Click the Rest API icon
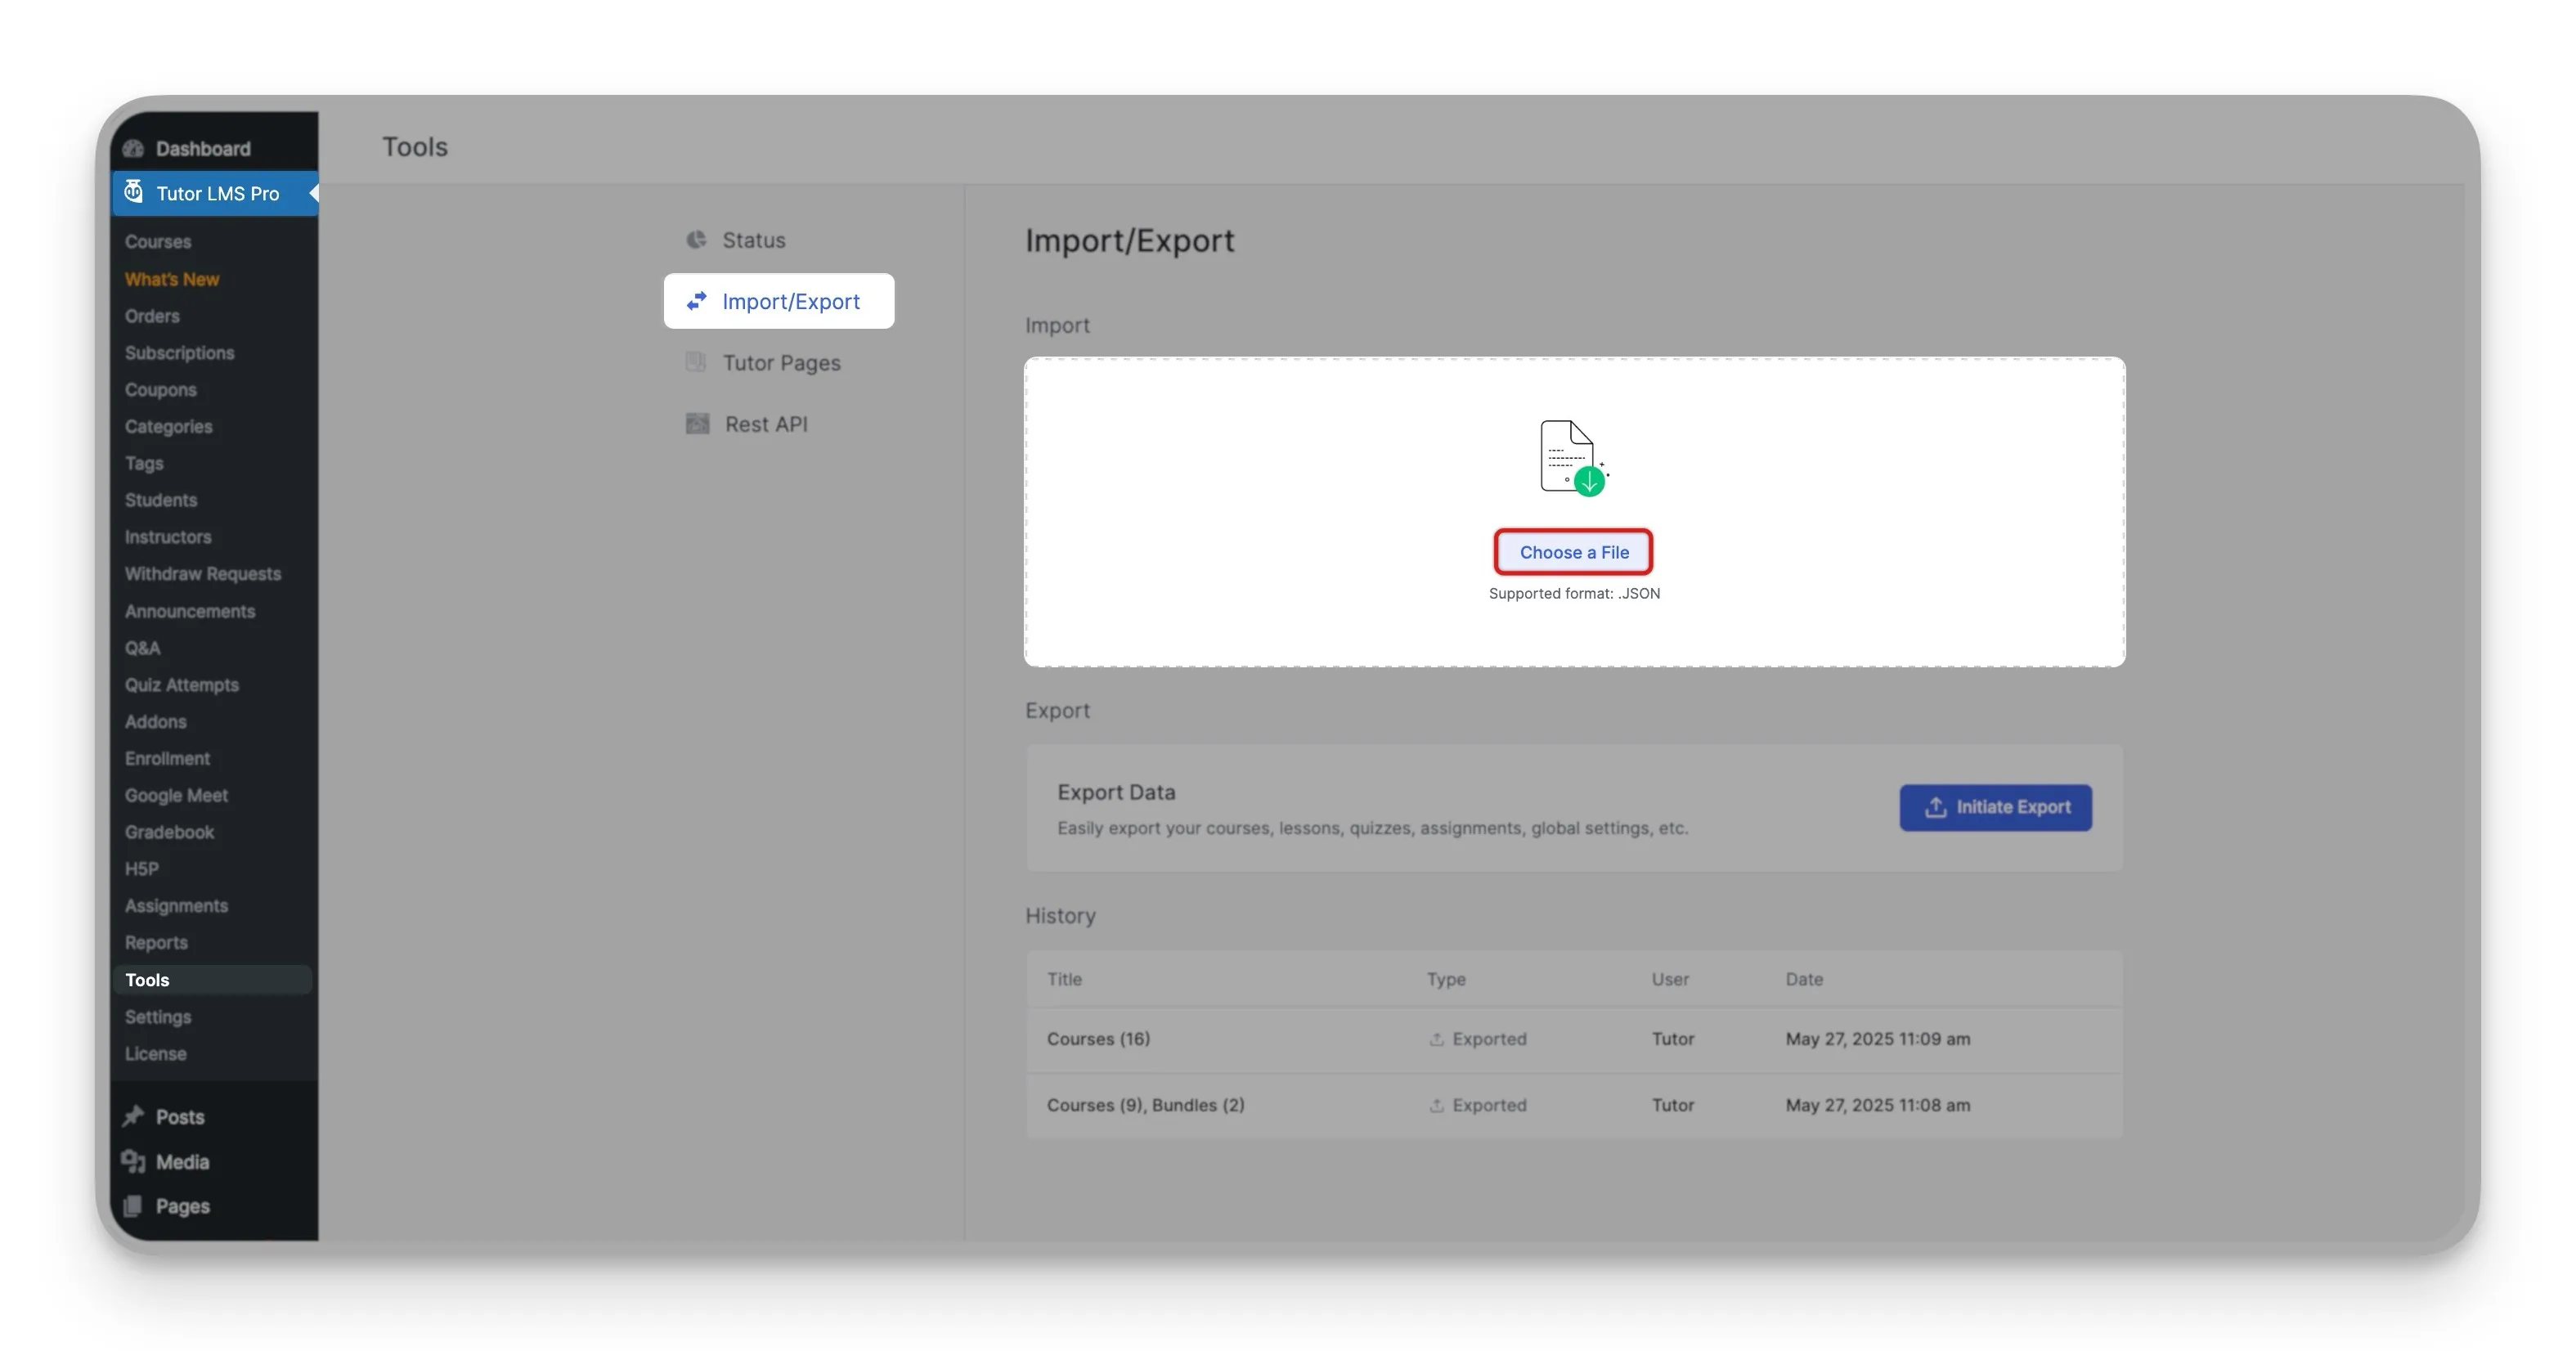The height and width of the screenshot is (1351, 2576). pos(697,424)
